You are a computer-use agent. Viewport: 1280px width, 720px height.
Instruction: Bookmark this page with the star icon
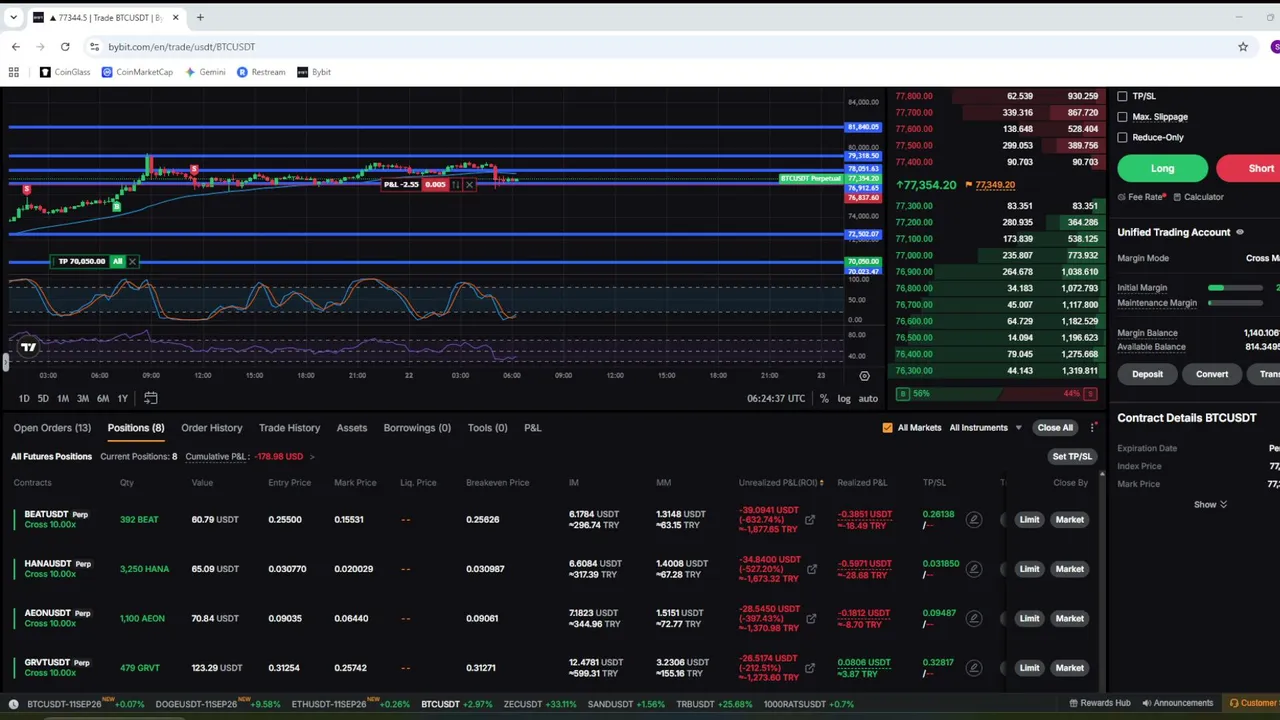coord(1243,47)
